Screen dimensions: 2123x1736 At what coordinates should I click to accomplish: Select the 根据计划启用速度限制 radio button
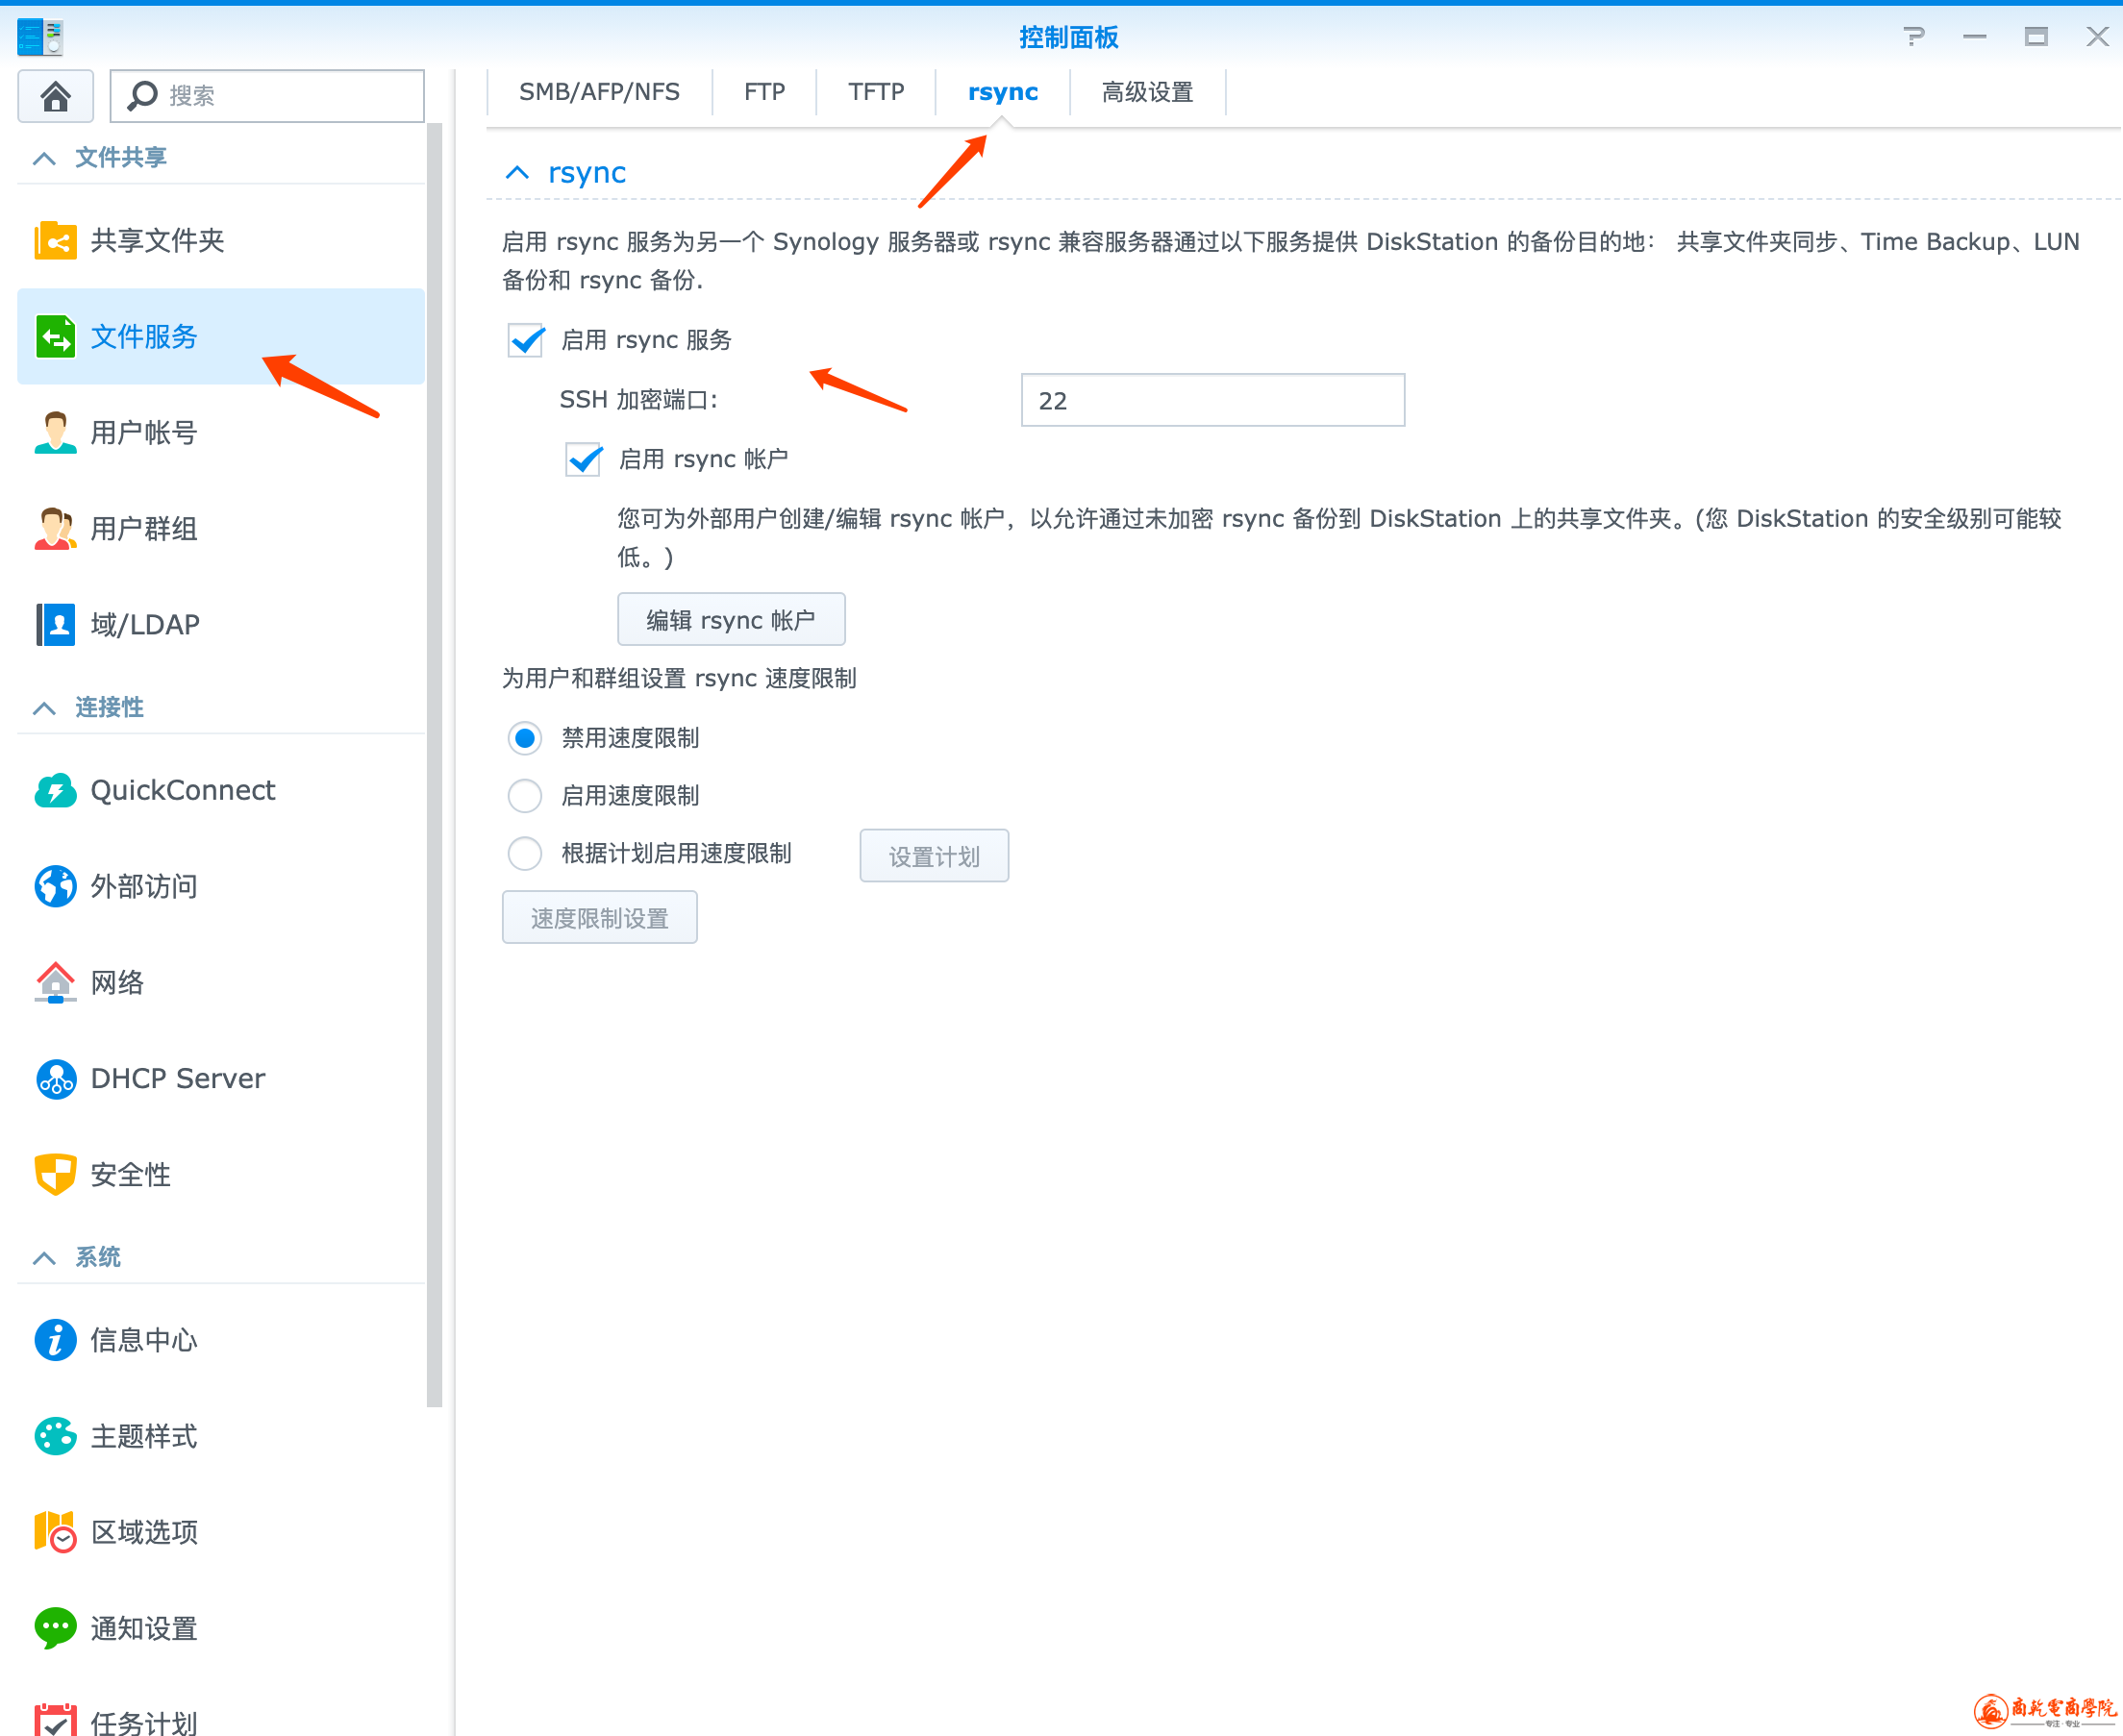pos(525,854)
